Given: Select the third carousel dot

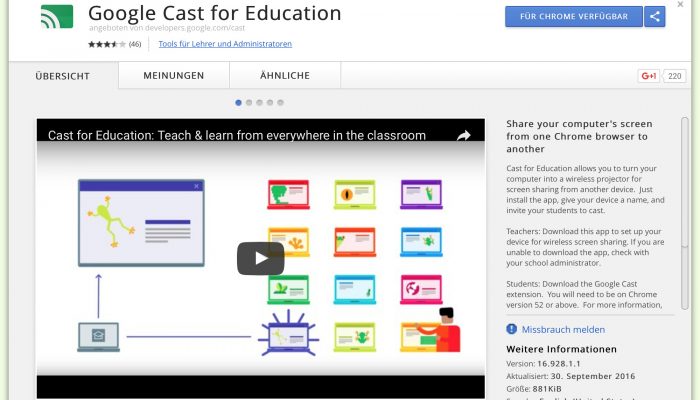Looking at the screenshot, I should [259, 103].
